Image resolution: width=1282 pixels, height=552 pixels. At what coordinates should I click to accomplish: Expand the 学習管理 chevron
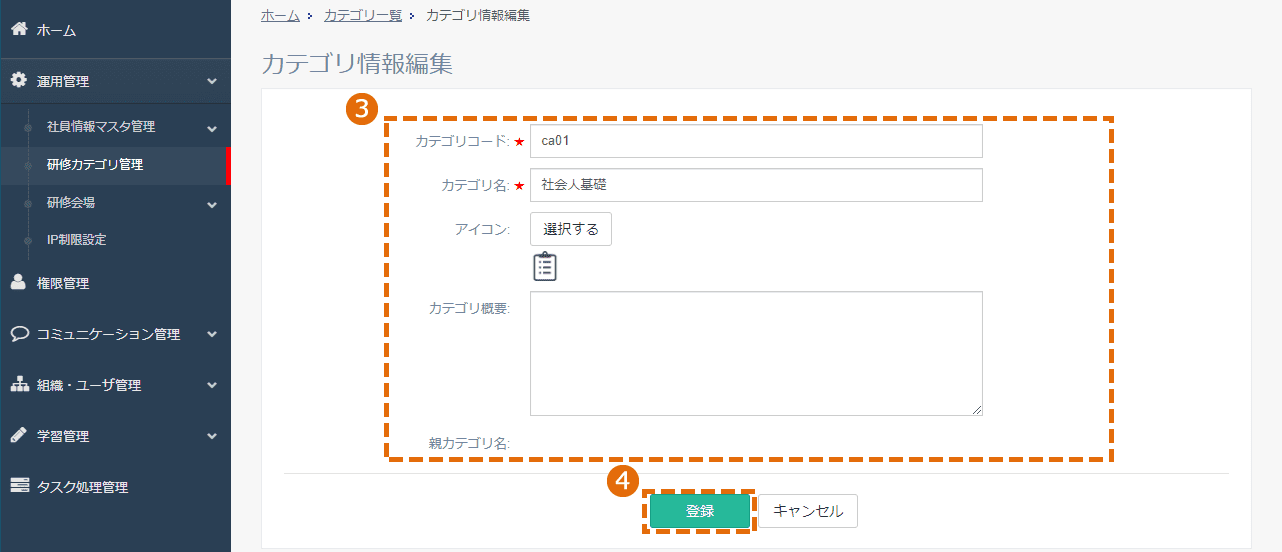[212, 436]
